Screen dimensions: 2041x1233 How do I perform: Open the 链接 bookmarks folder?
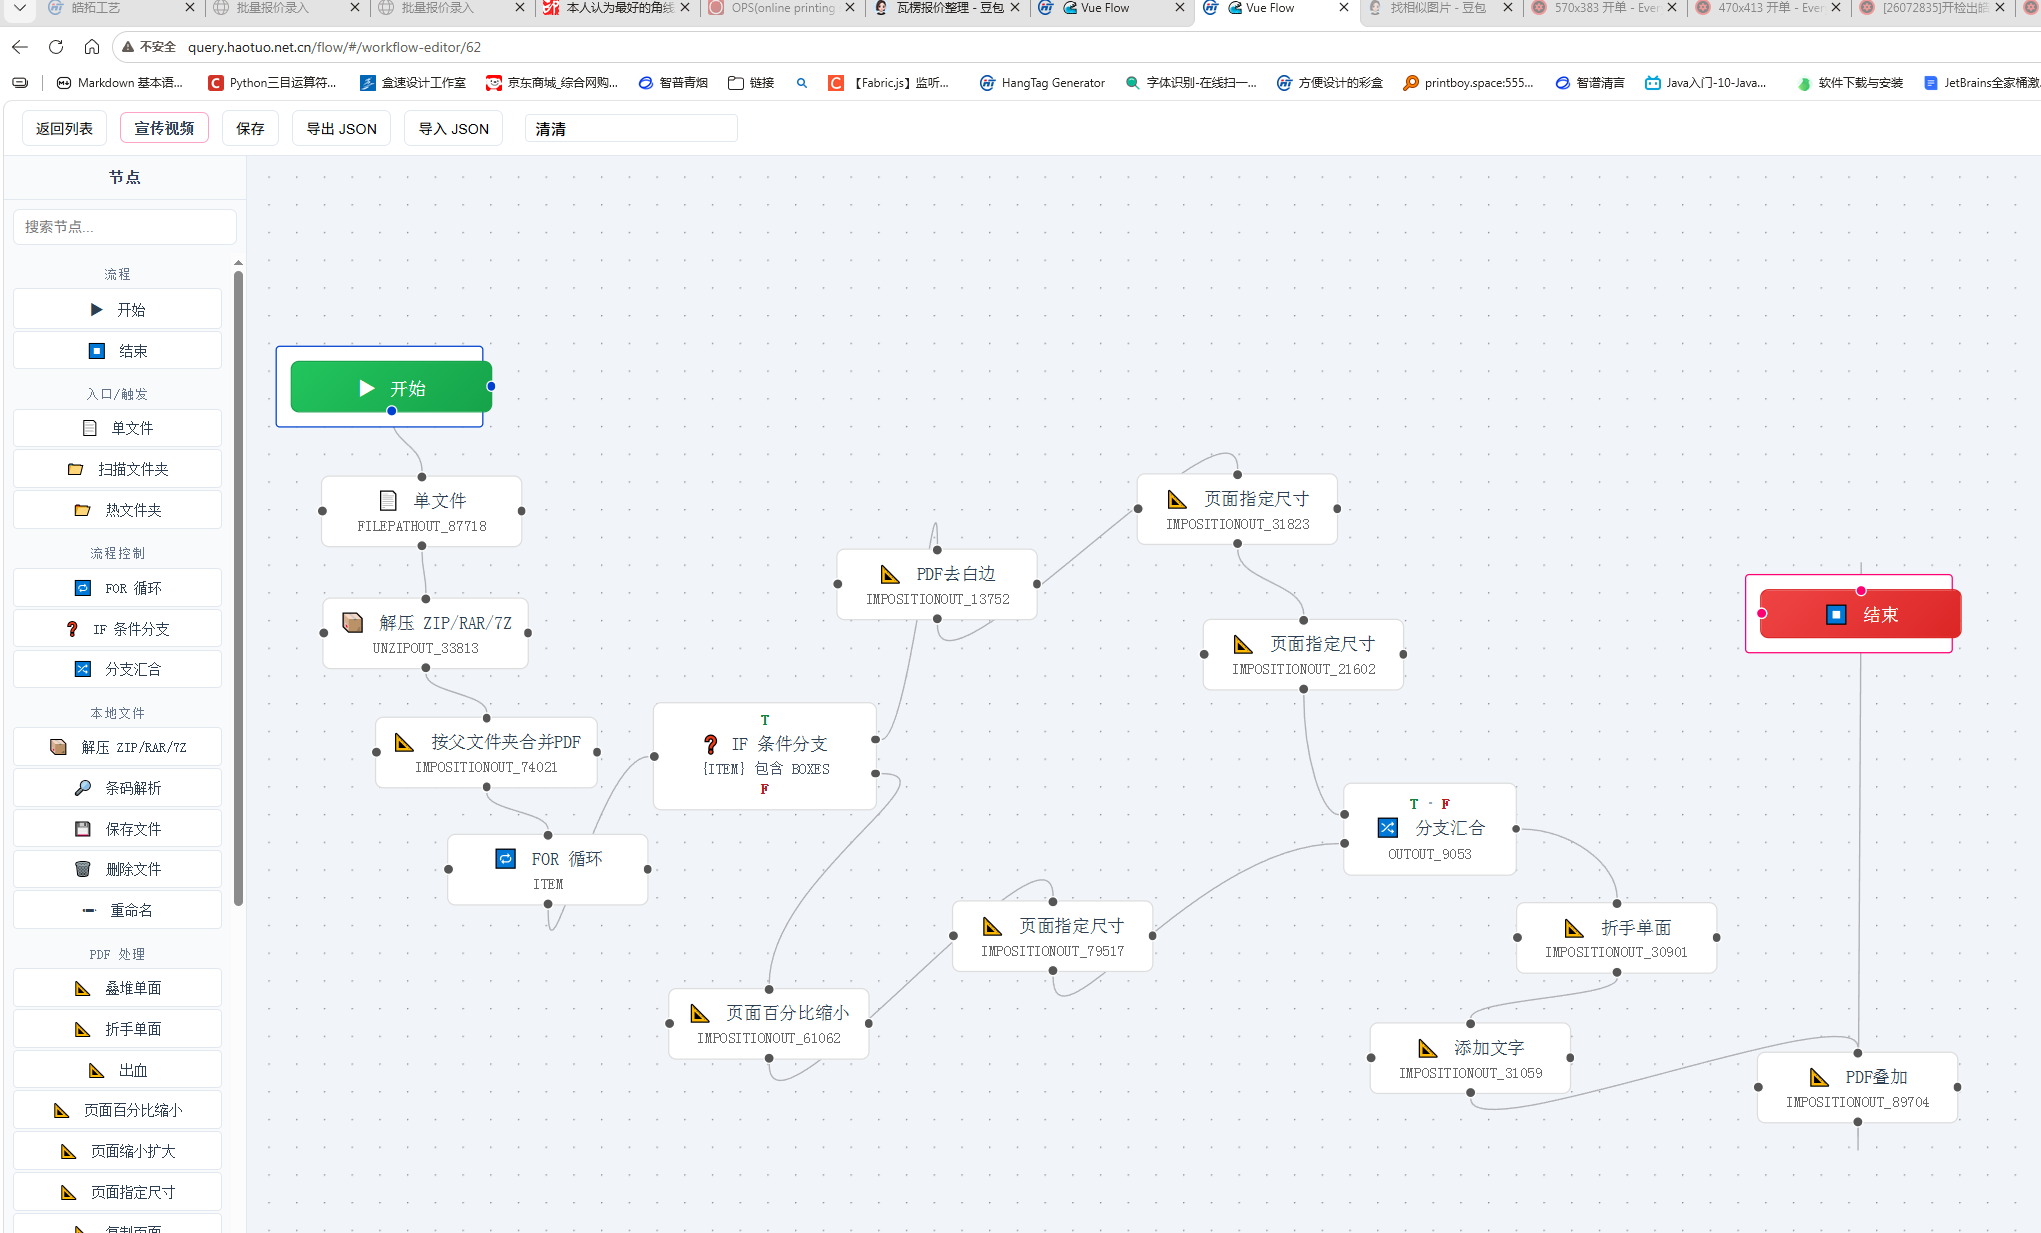coord(751,83)
